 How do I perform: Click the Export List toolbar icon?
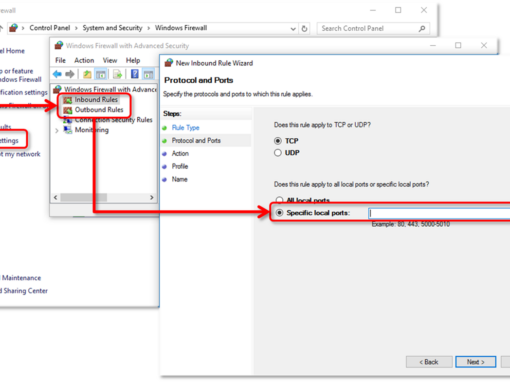(117, 74)
